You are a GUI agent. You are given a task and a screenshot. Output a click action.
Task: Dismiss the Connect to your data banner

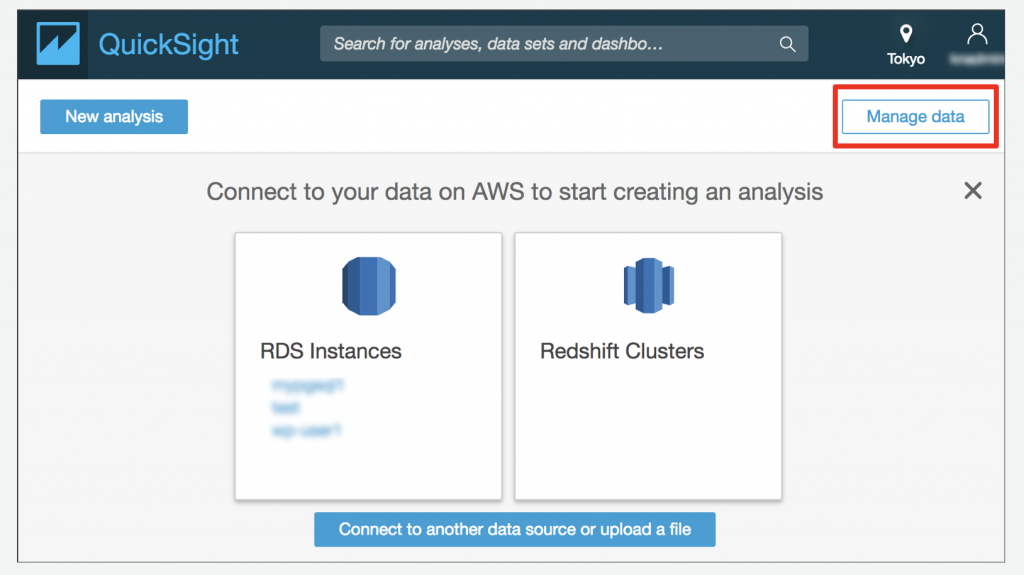(x=972, y=190)
